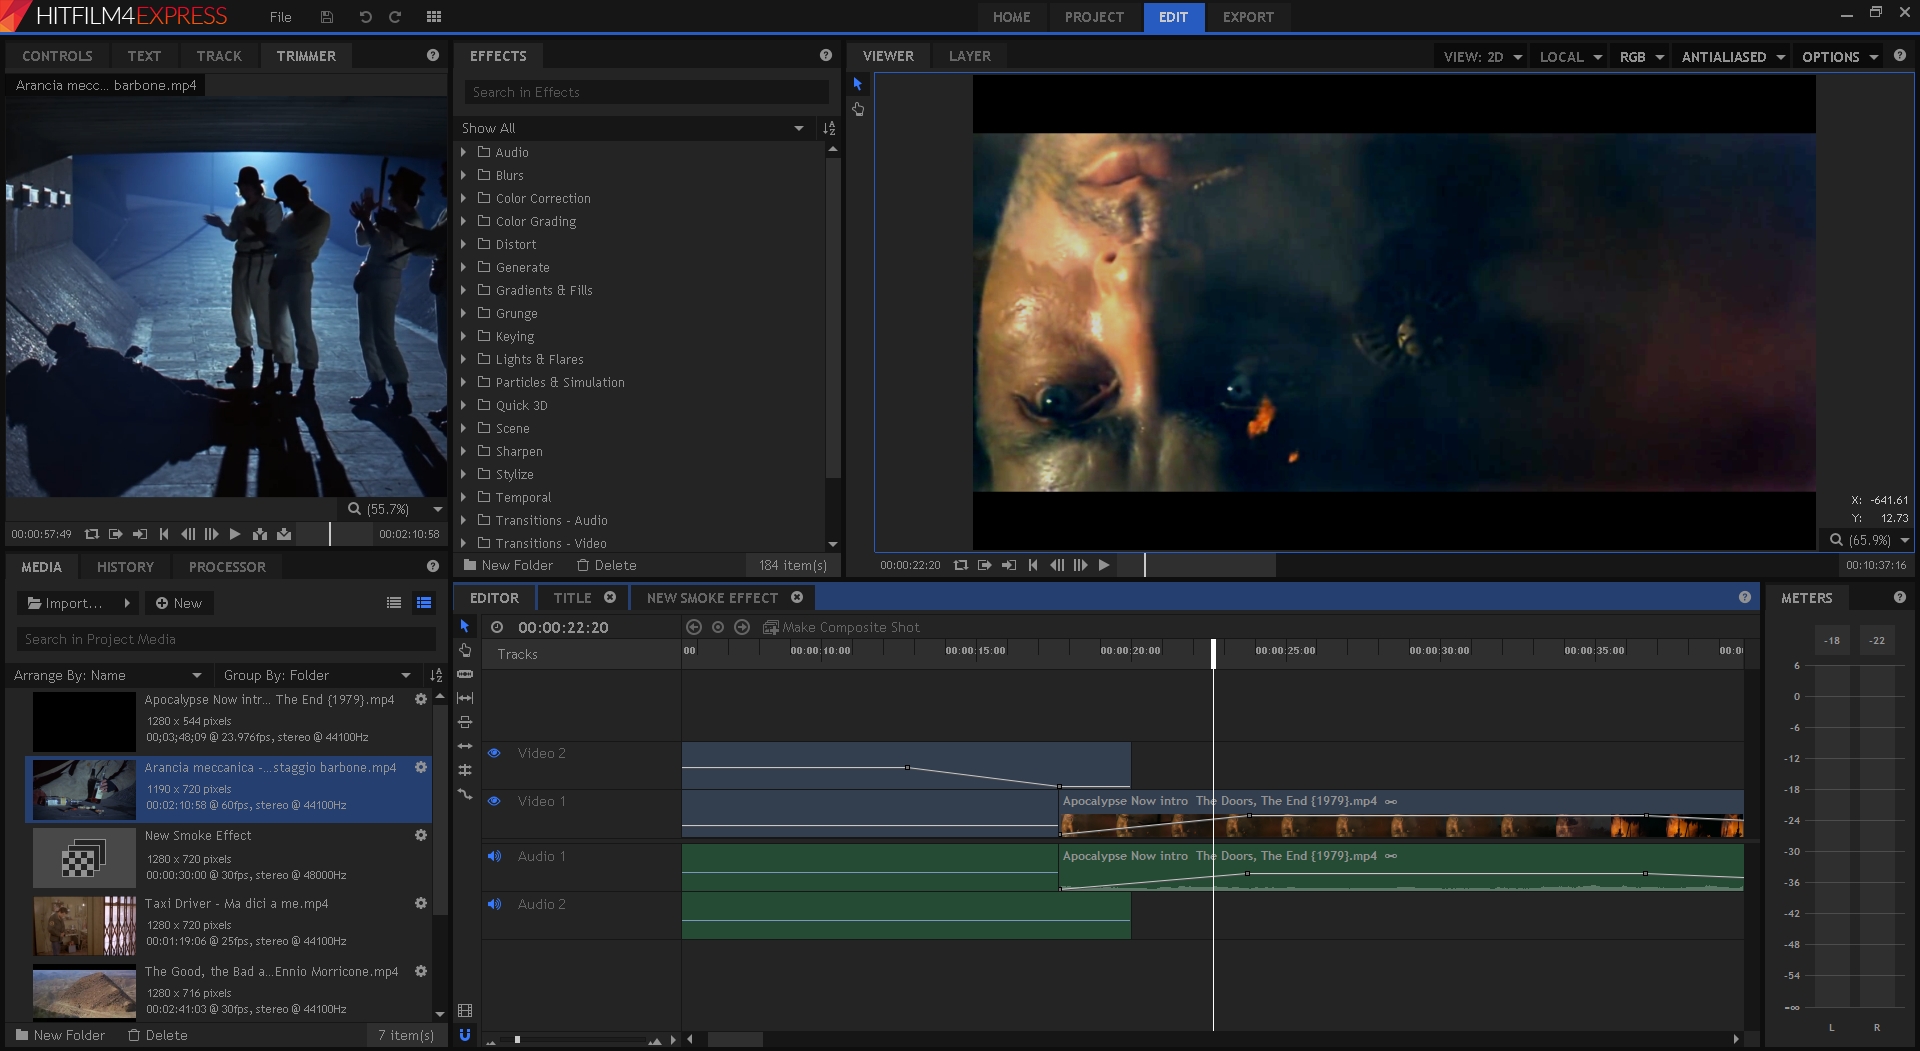Open settings gear for New Smoke Effect
Image resolution: width=1920 pixels, height=1051 pixels.
(421, 835)
